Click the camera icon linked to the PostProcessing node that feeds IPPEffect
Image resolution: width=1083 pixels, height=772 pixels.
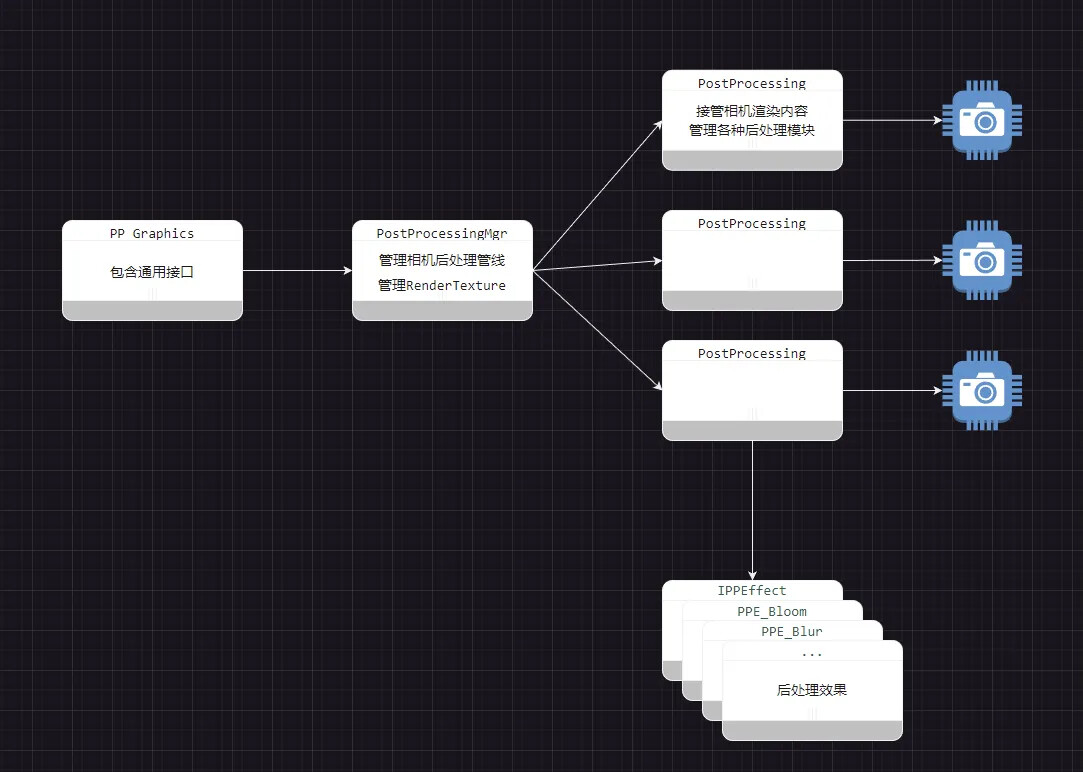[982, 390]
